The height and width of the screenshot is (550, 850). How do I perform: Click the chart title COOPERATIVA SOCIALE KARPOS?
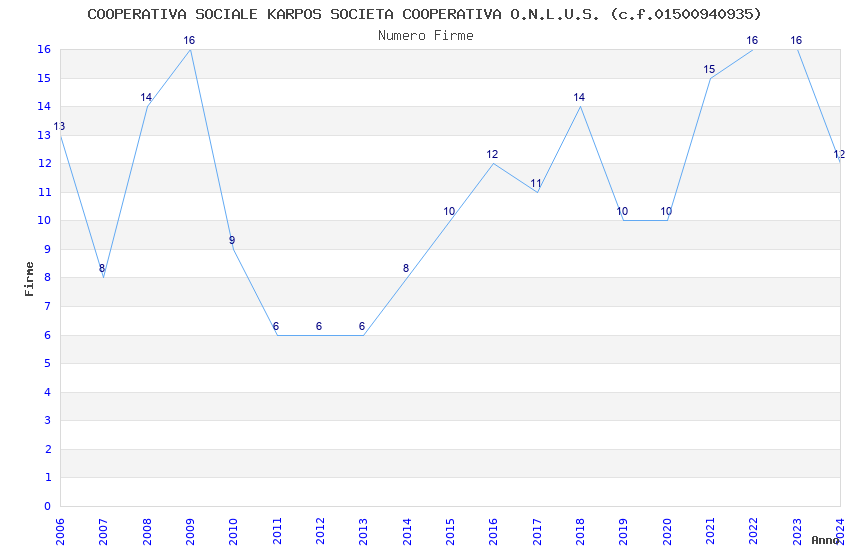(x=424, y=14)
